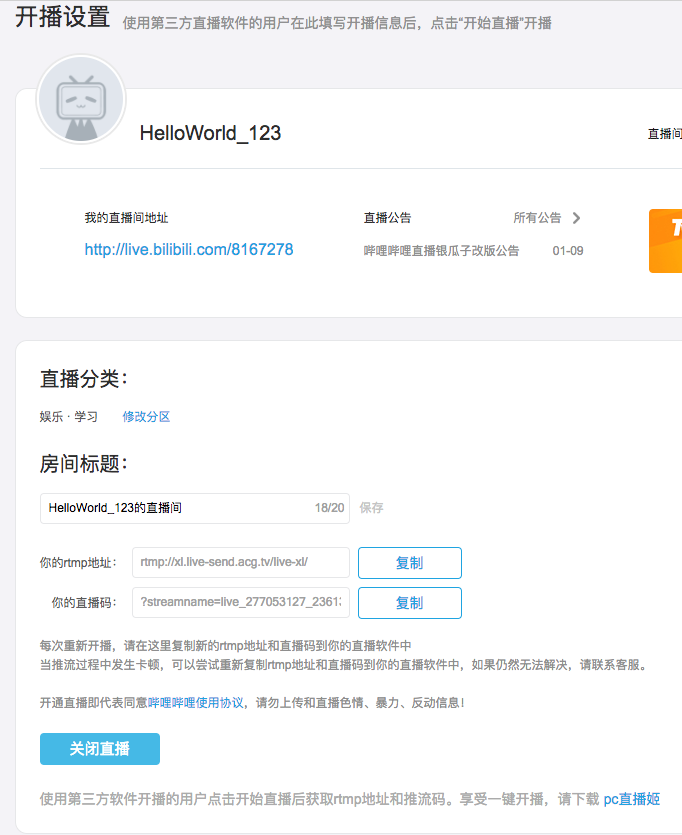The image size is (682, 835).
Task: Click 保存 next to room title
Action: pyautogui.click(x=372, y=508)
